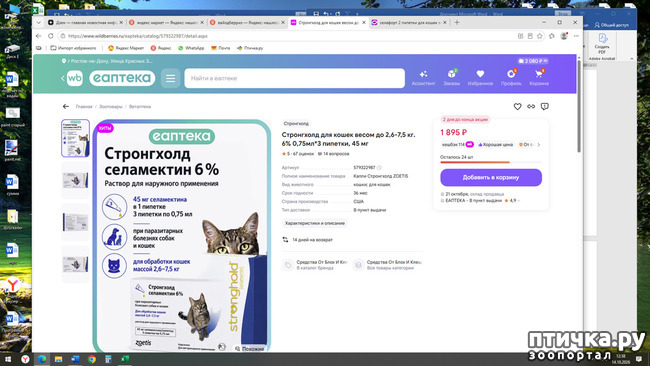Open Импорт избранного bookmark

click(73, 48)
